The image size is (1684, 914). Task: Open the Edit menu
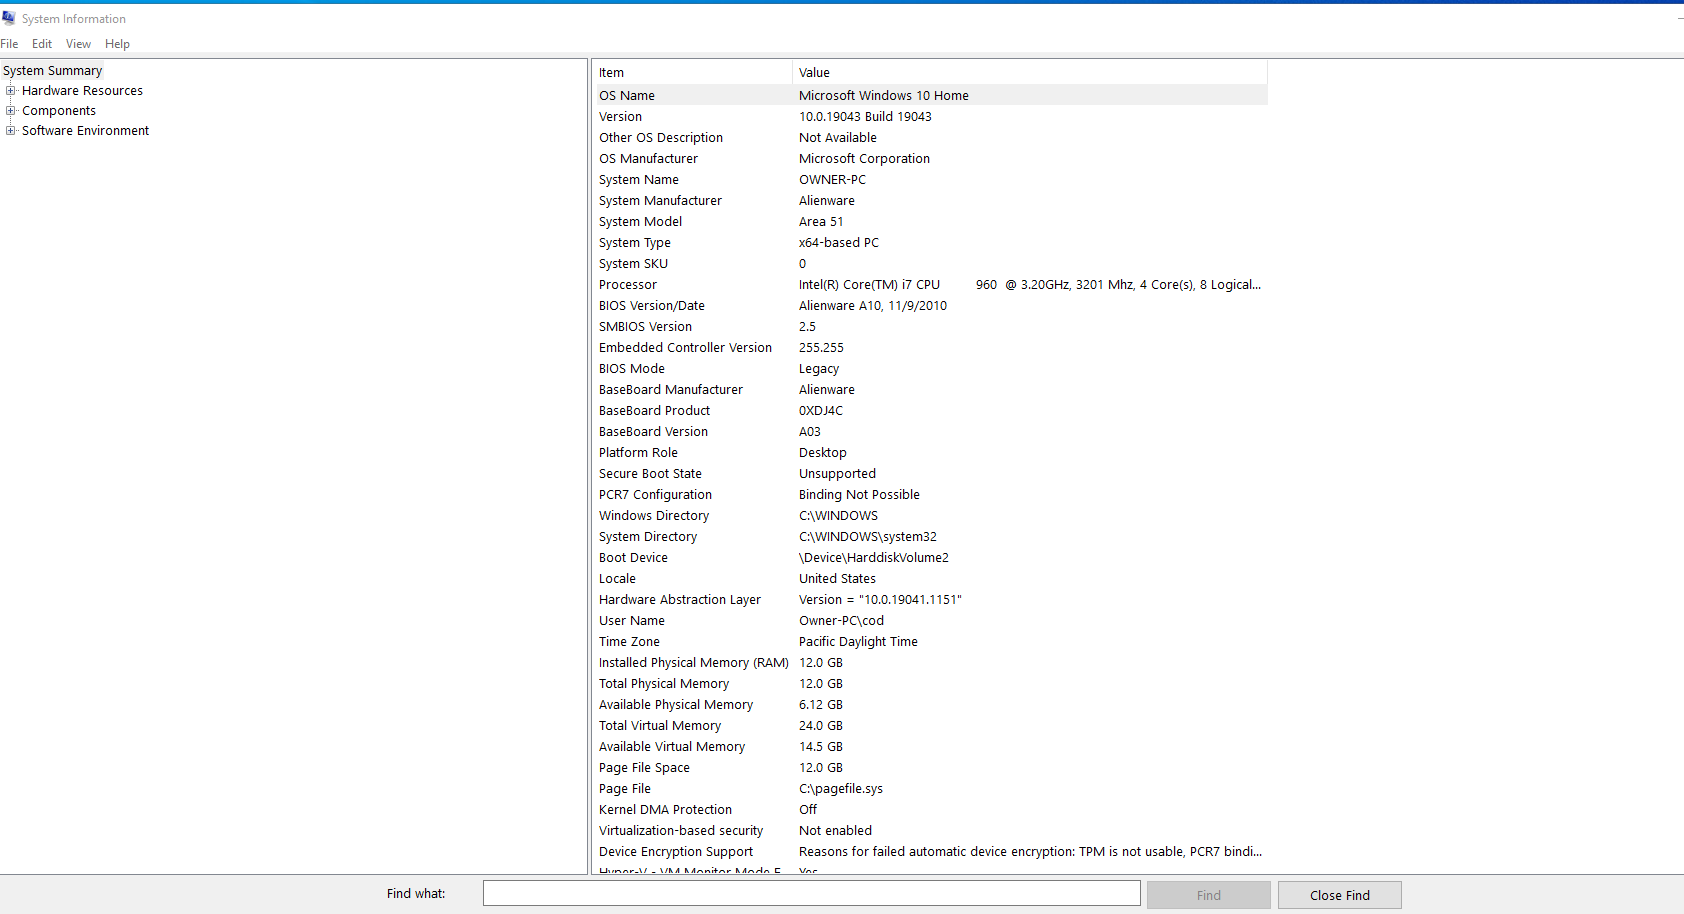(42, 44)
